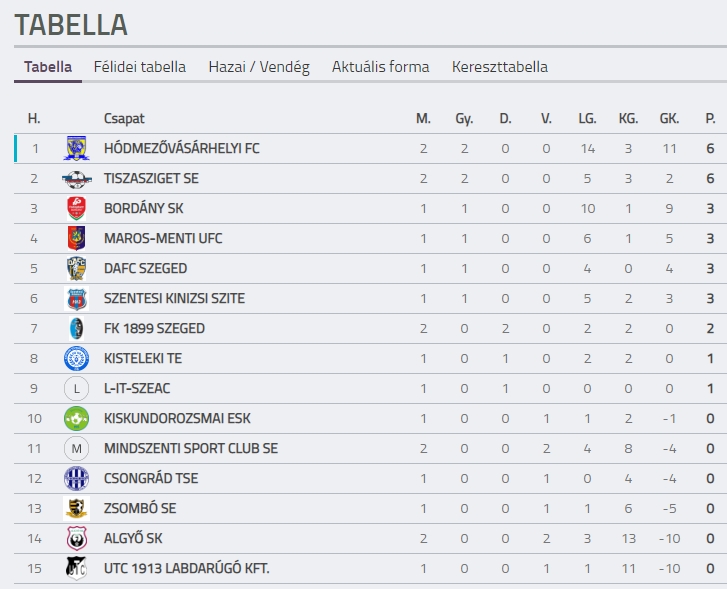Click the Tiszasziget SE team logo

coord(77,179)
